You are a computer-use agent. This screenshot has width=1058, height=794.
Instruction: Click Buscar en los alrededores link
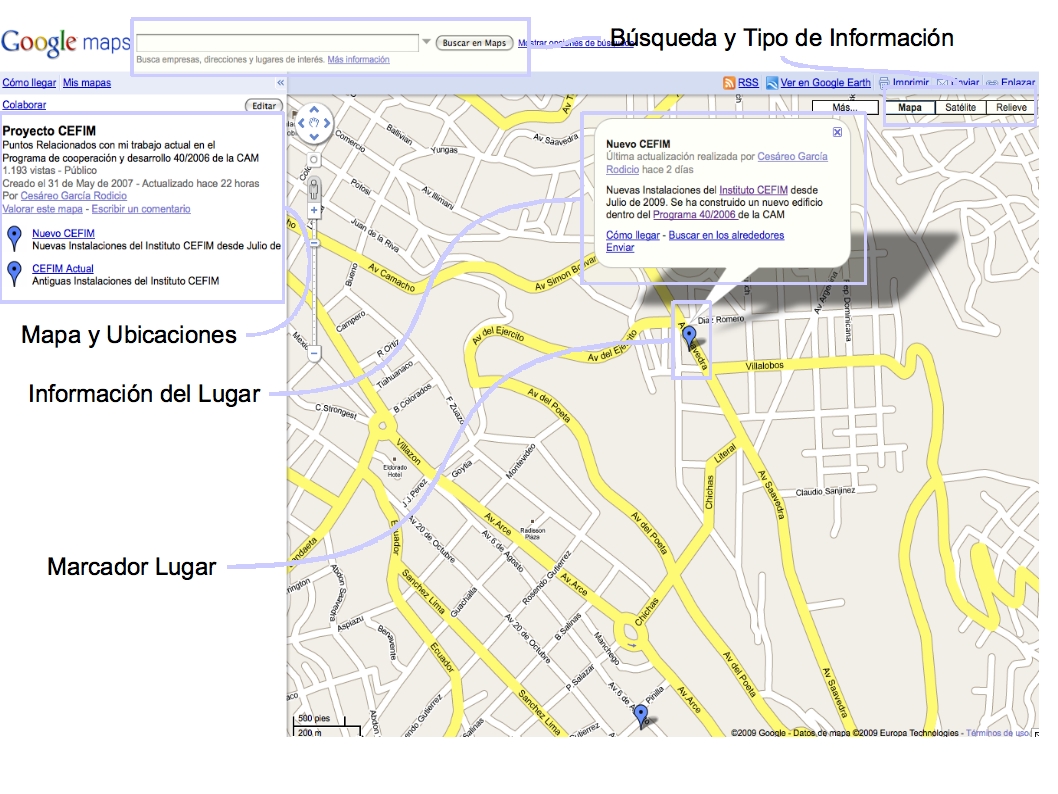tap(726, 235)
